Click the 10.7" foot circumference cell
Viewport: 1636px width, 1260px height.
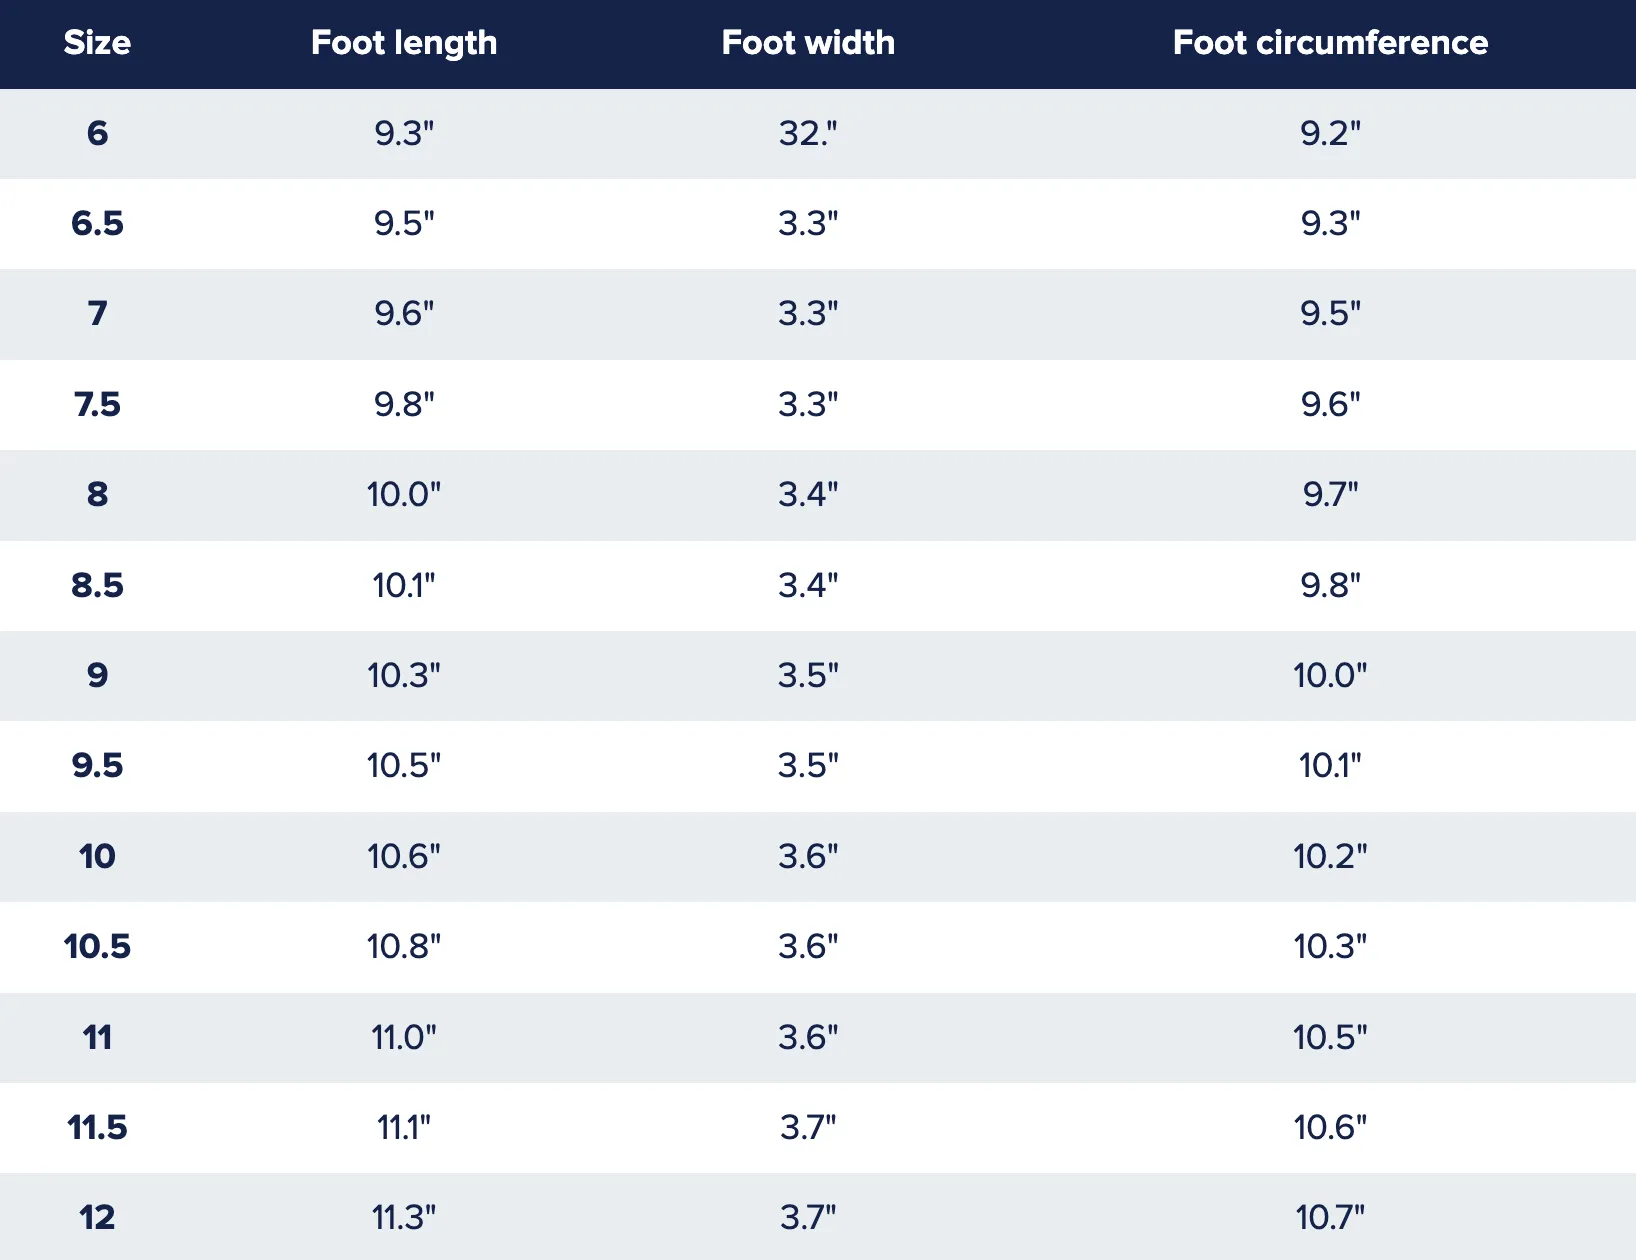point(1330,1217)
